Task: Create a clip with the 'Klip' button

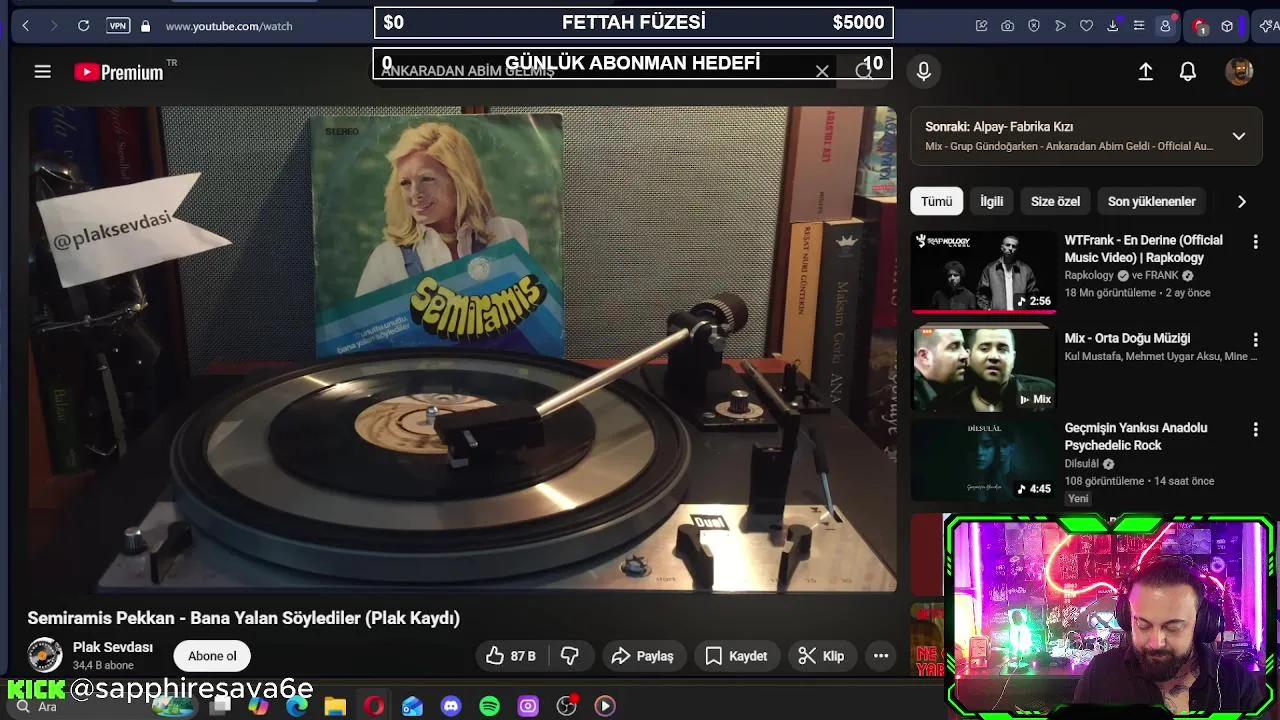Action: click(821, 656)
